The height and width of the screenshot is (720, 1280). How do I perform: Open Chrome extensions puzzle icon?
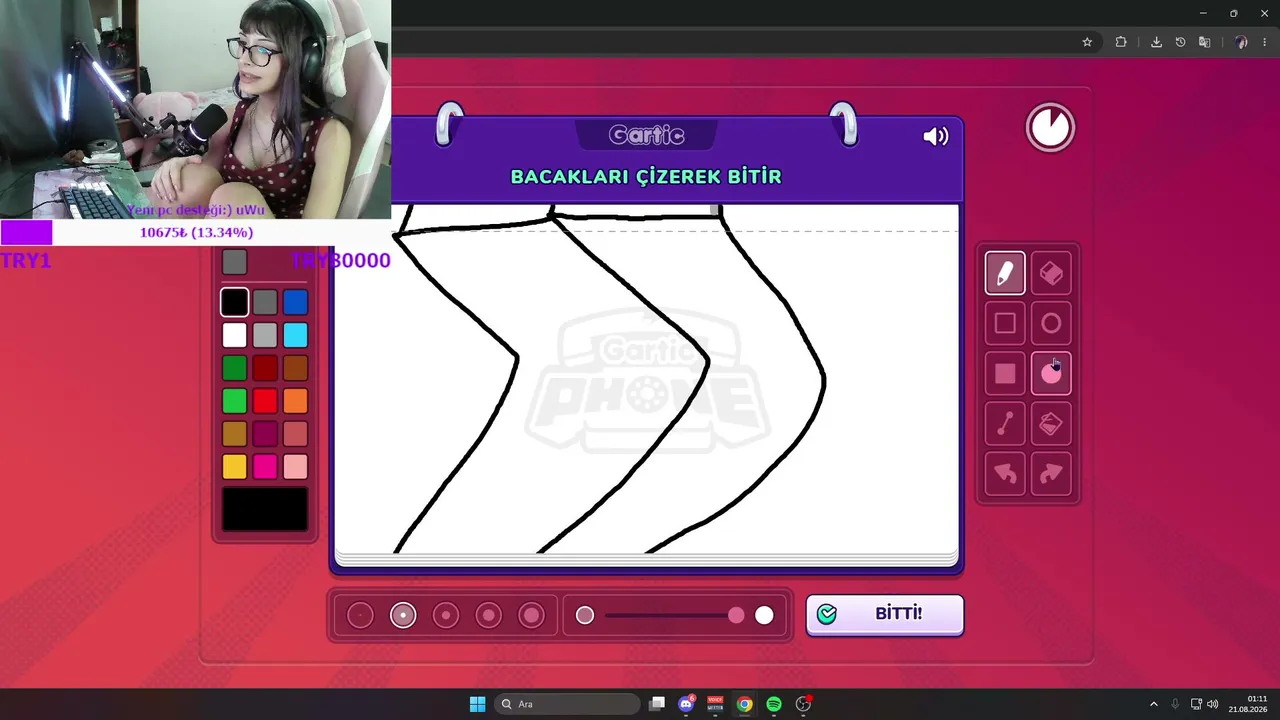coord(1121,42)
